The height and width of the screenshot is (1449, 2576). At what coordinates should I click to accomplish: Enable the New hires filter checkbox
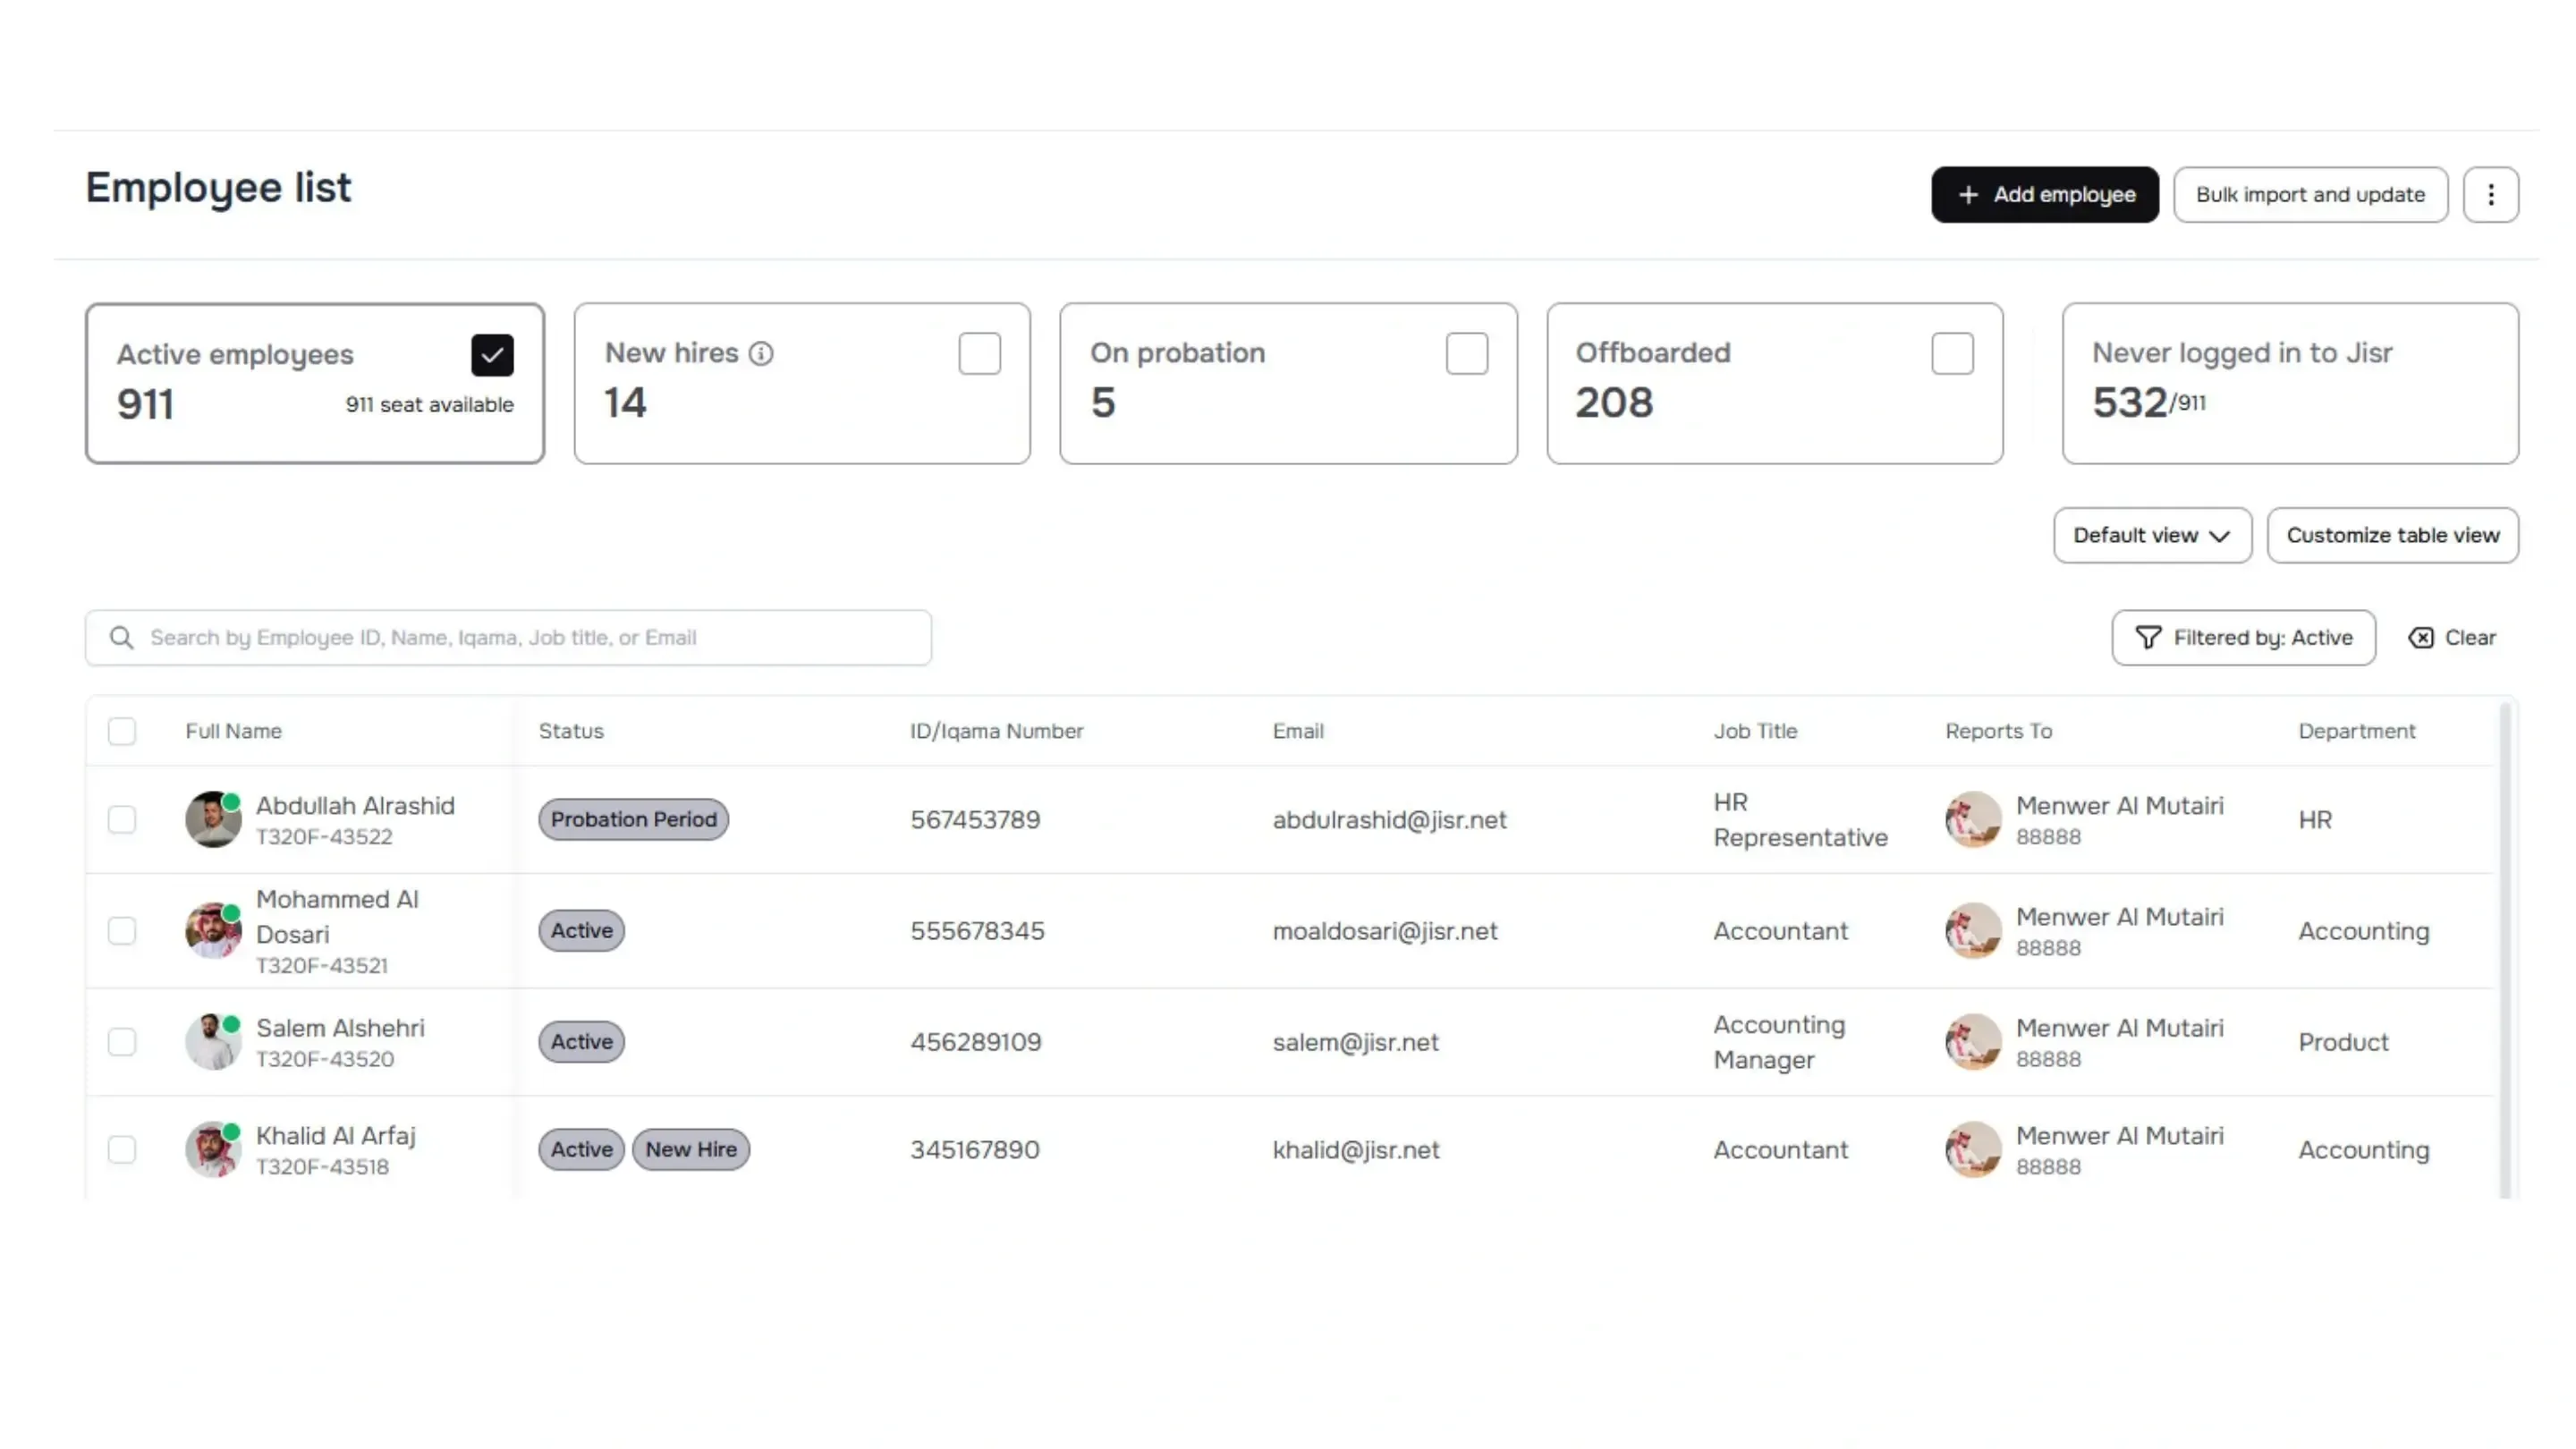coord(980,353)
